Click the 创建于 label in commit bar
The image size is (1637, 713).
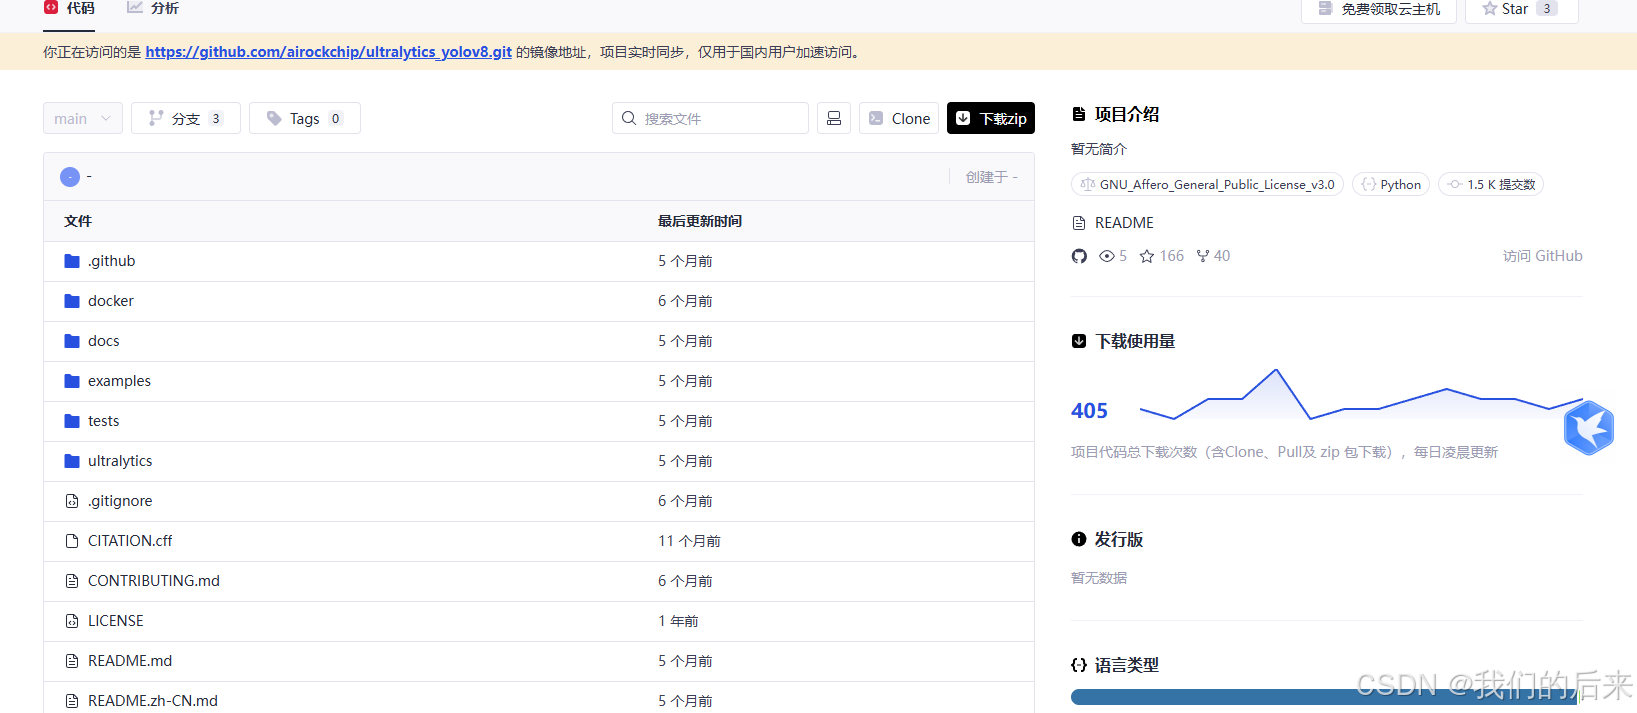pos(991,177)
